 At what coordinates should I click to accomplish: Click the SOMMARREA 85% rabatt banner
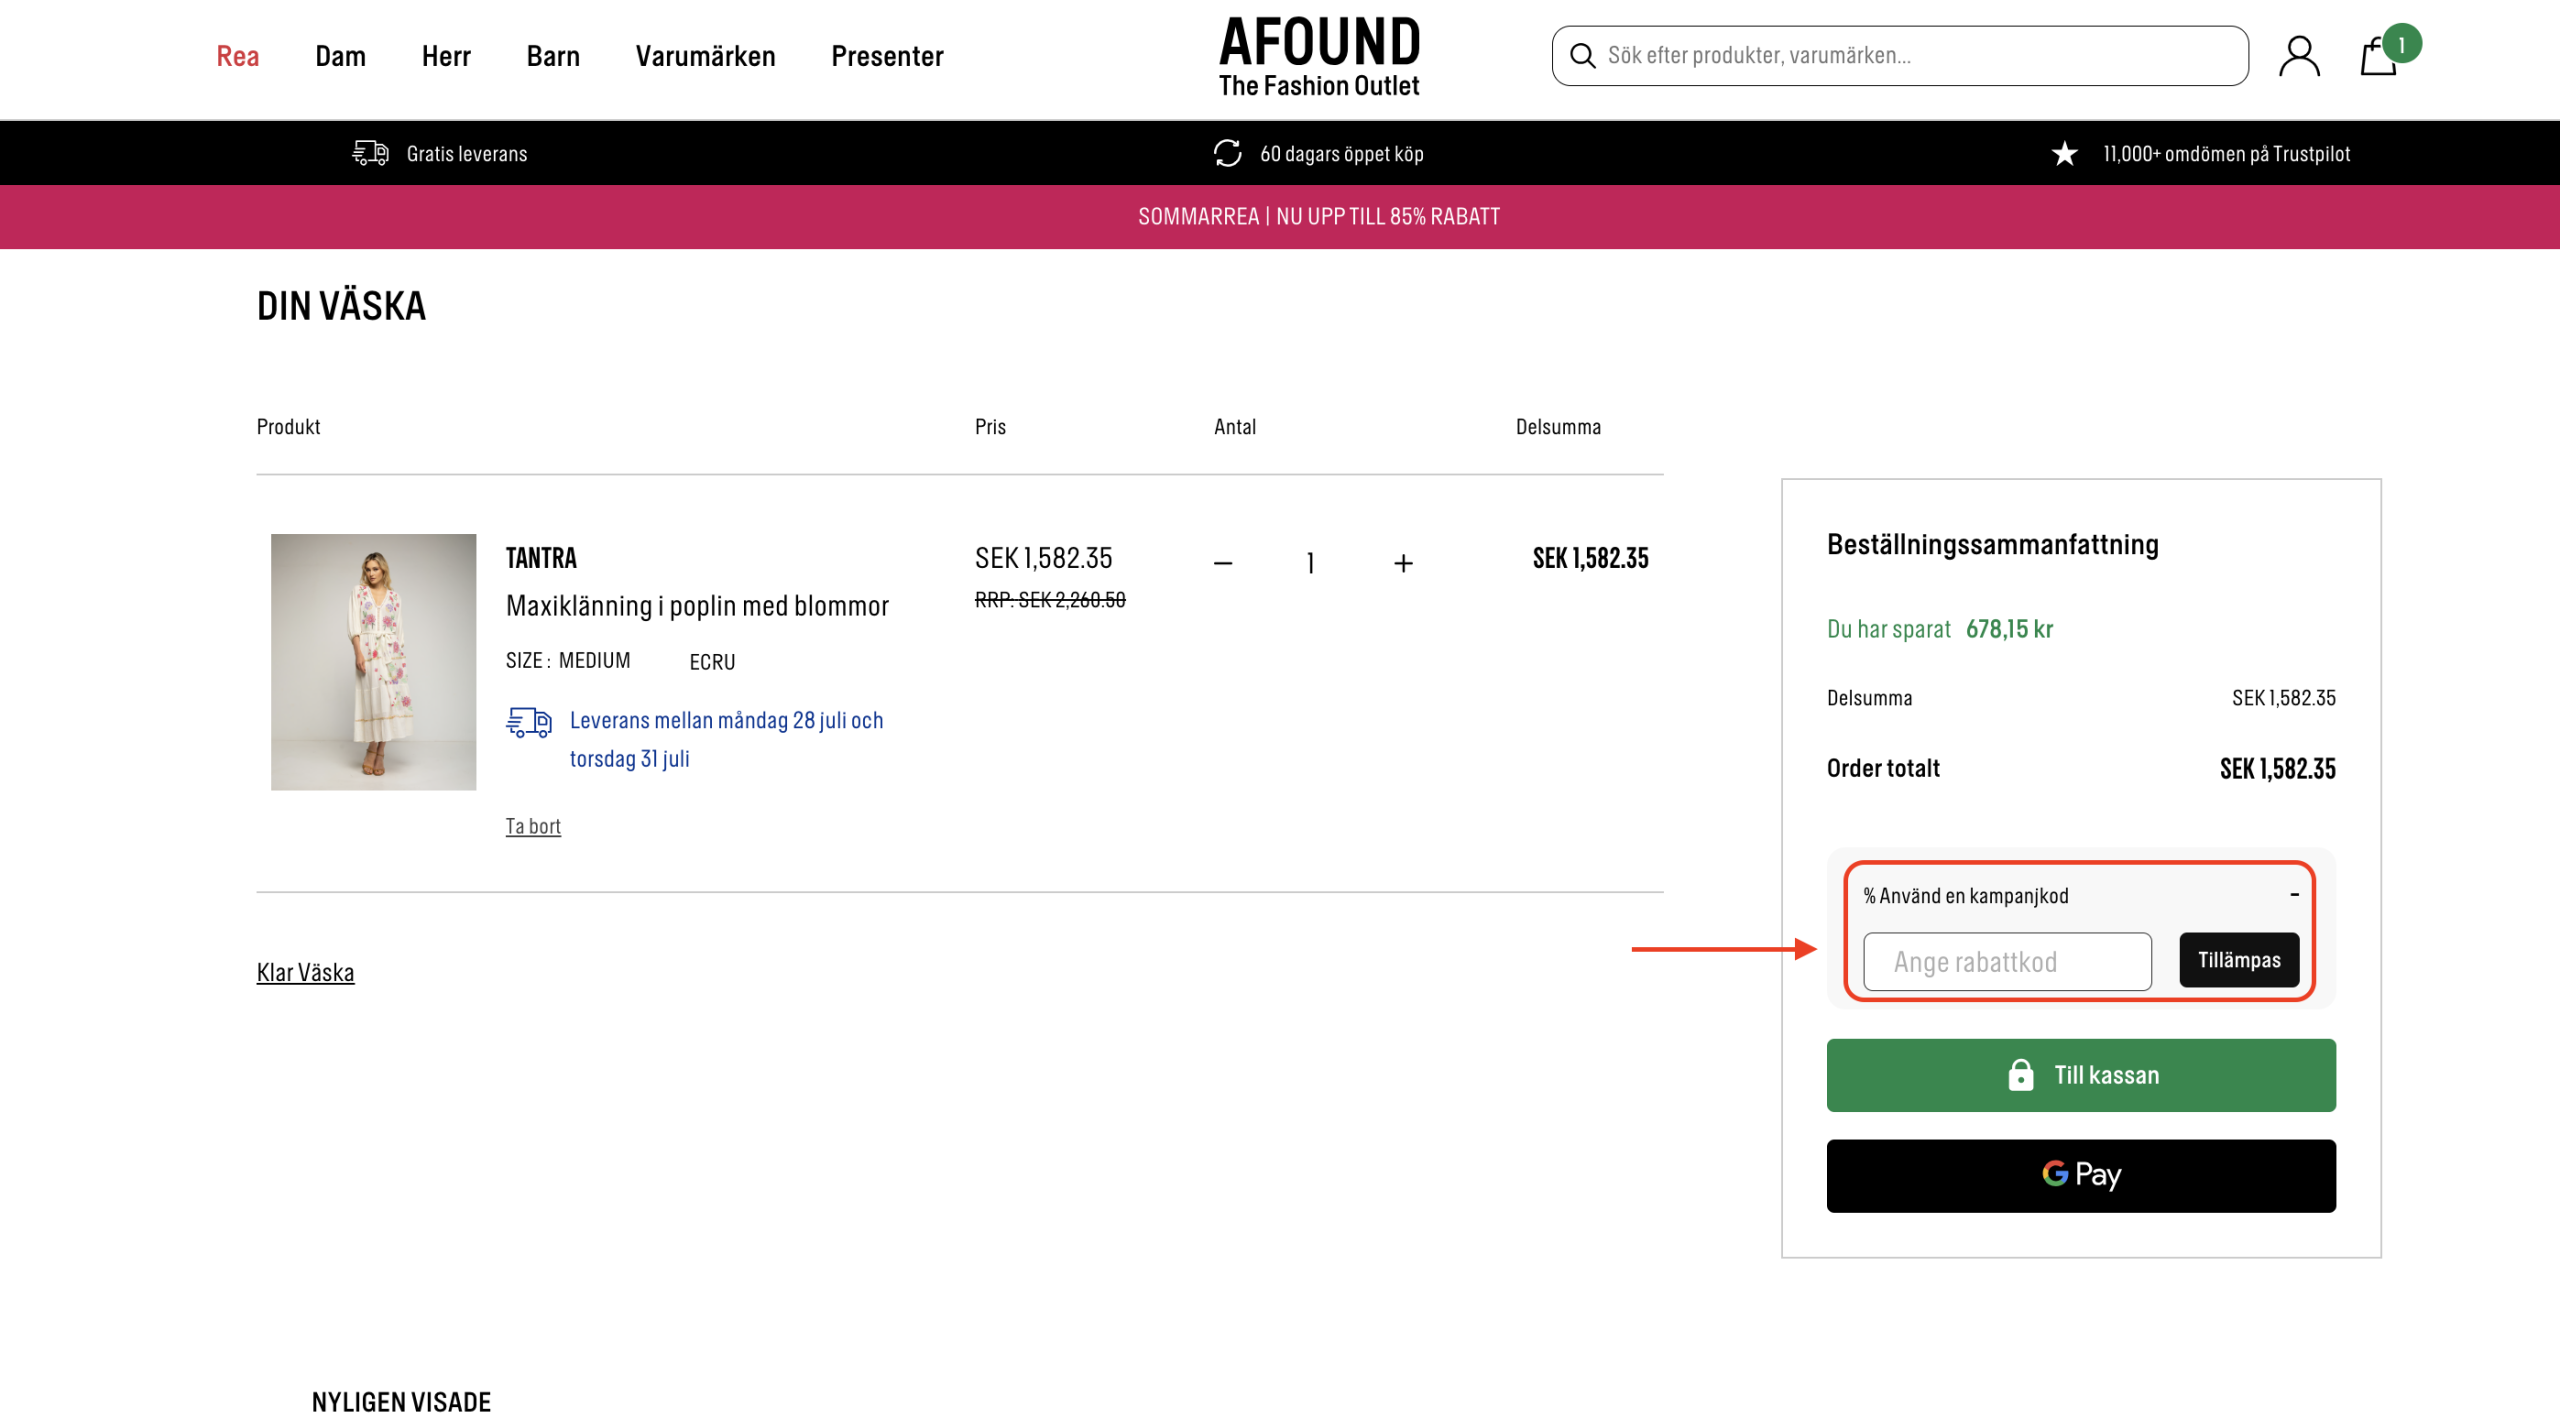tap(1319, 217)
